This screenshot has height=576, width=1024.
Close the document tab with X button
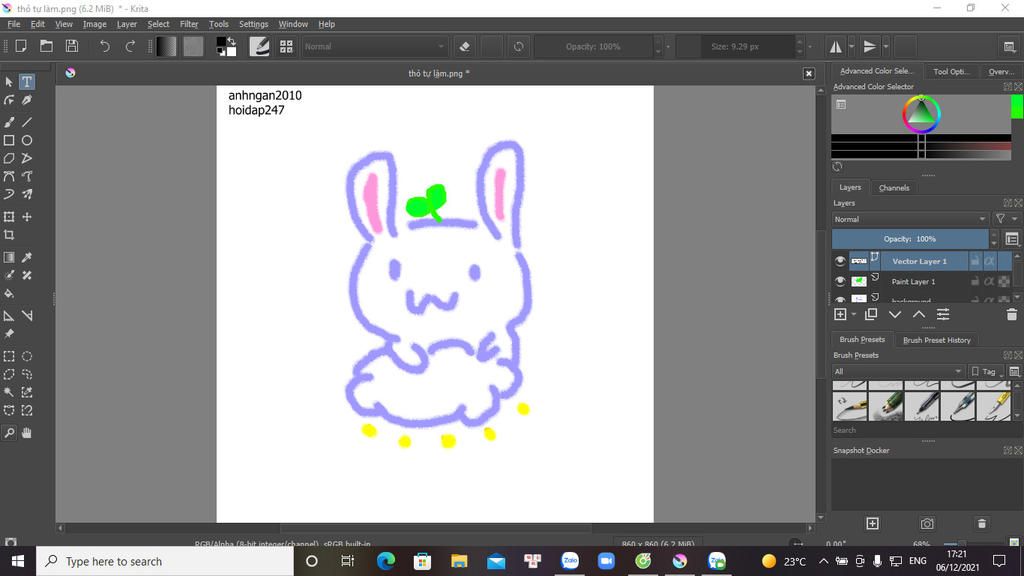tap(808, 73)
